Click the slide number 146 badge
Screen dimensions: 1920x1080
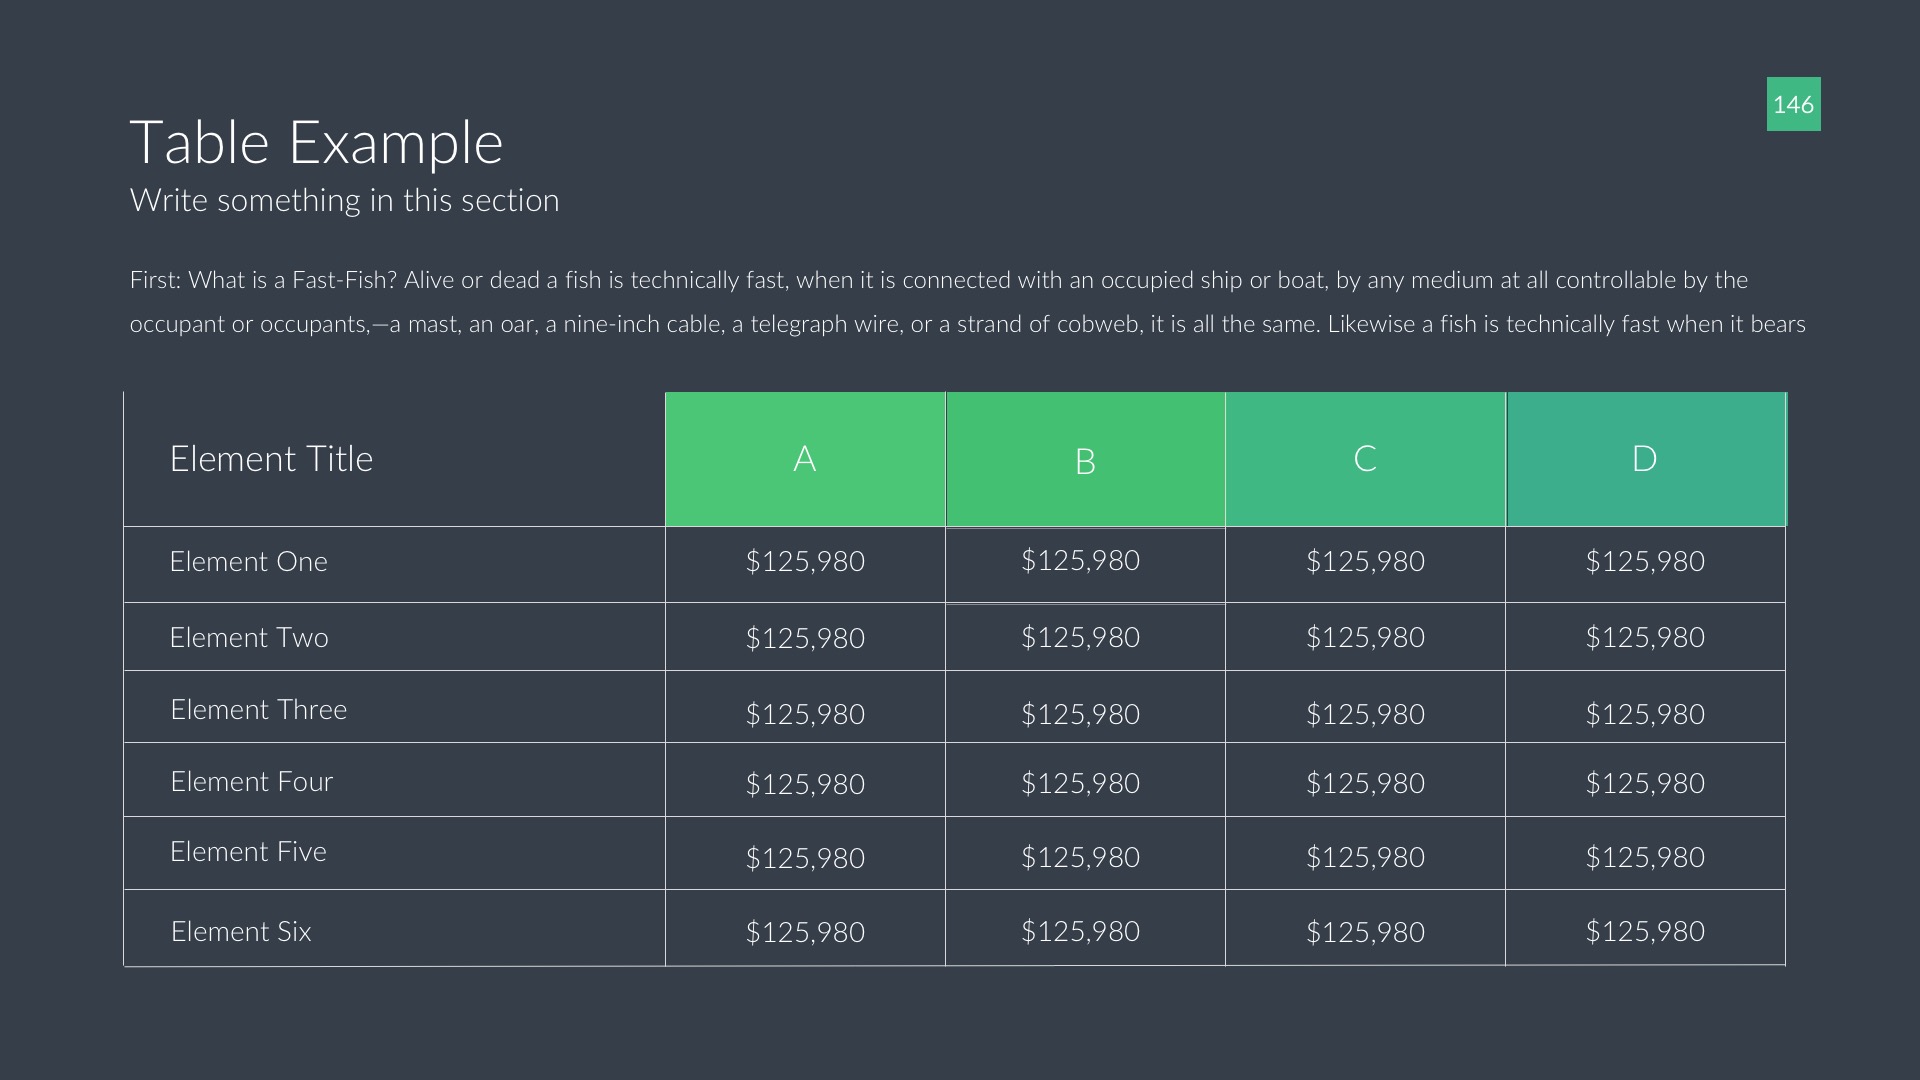coord(1793,104)
